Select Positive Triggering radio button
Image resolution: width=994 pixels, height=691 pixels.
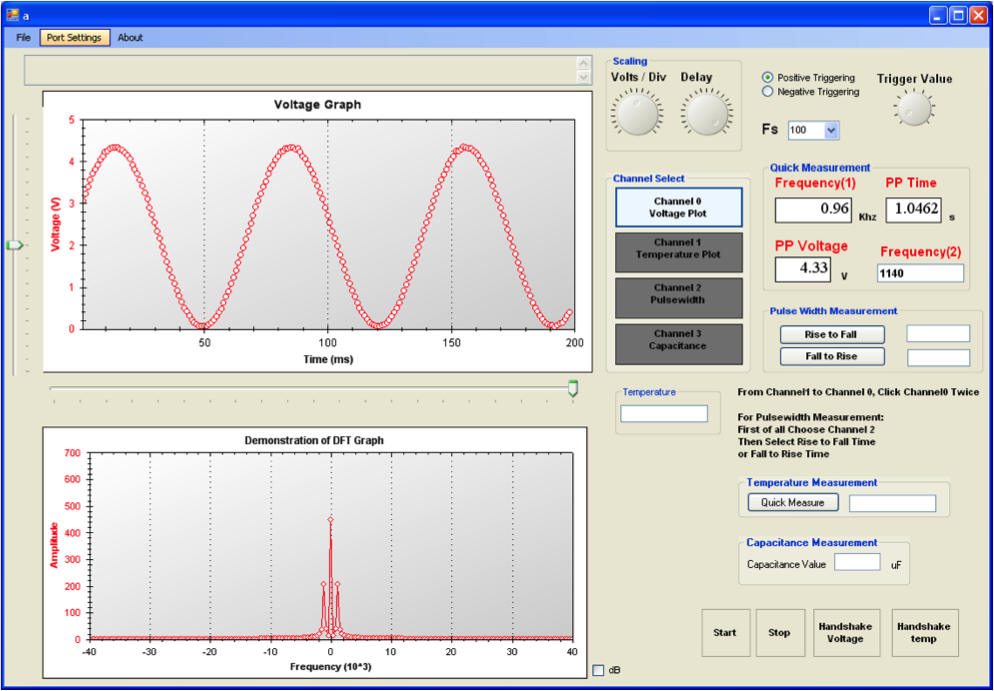click(x=768, y=77)
